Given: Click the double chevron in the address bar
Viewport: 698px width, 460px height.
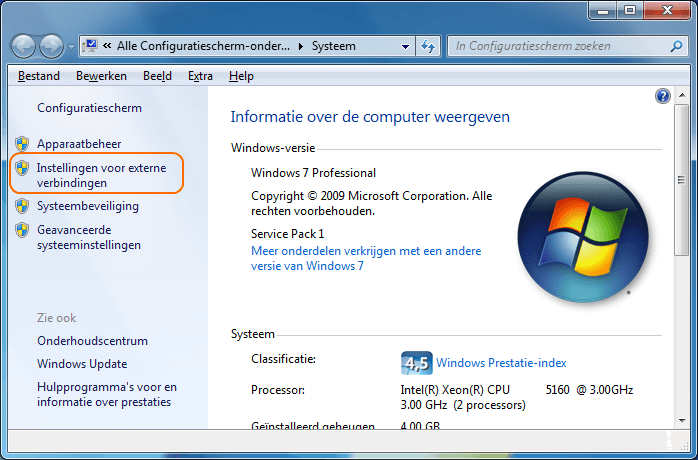Looking at the screenshot, I should pyautogui.click(x=107, y=46).
